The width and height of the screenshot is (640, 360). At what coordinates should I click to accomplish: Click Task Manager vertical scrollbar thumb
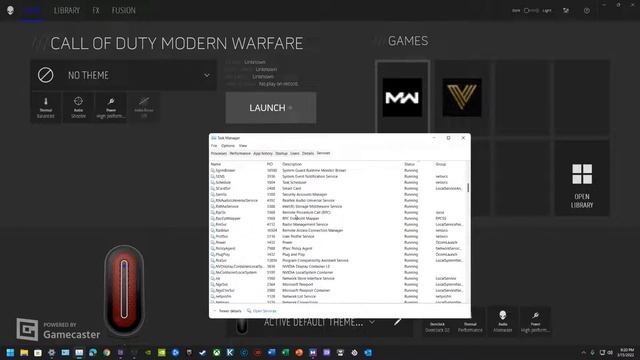tap(468, 187)
